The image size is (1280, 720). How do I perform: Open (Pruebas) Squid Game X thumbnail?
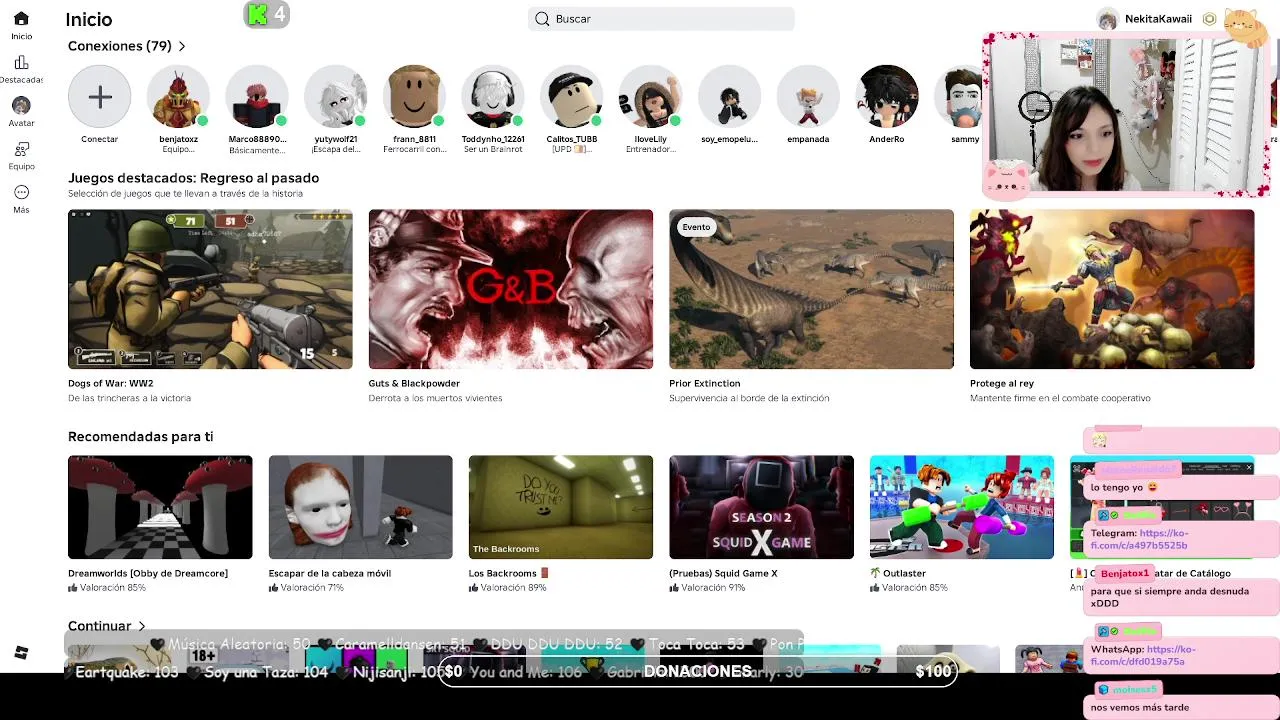click(761, 507)
